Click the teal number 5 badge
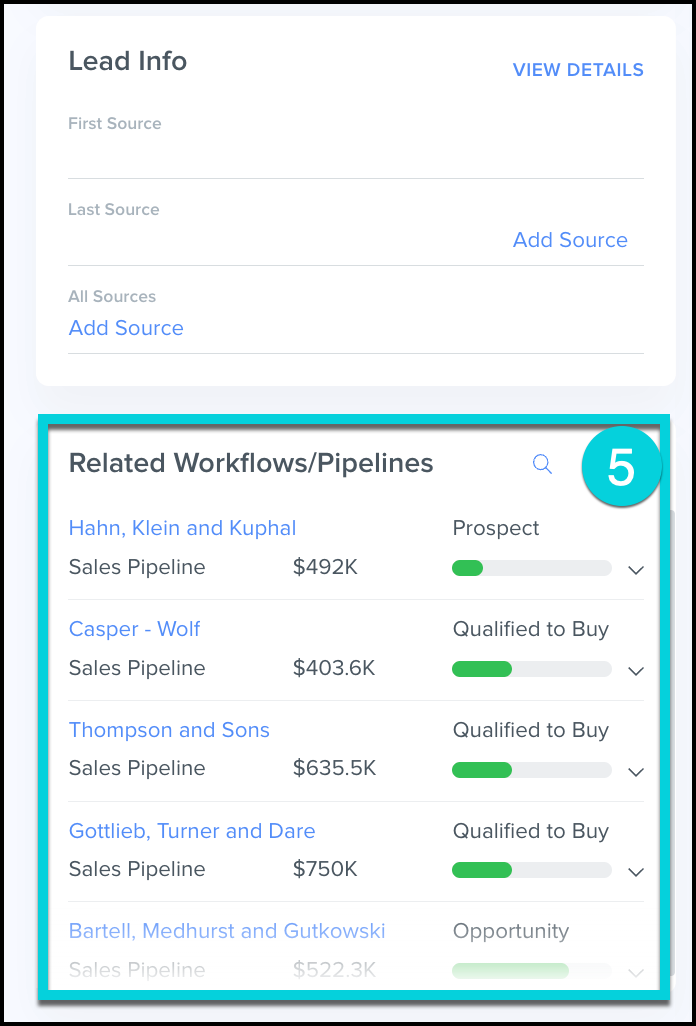Image resolution: width=696 pixels, height=1026 pixels. [621, 468]
